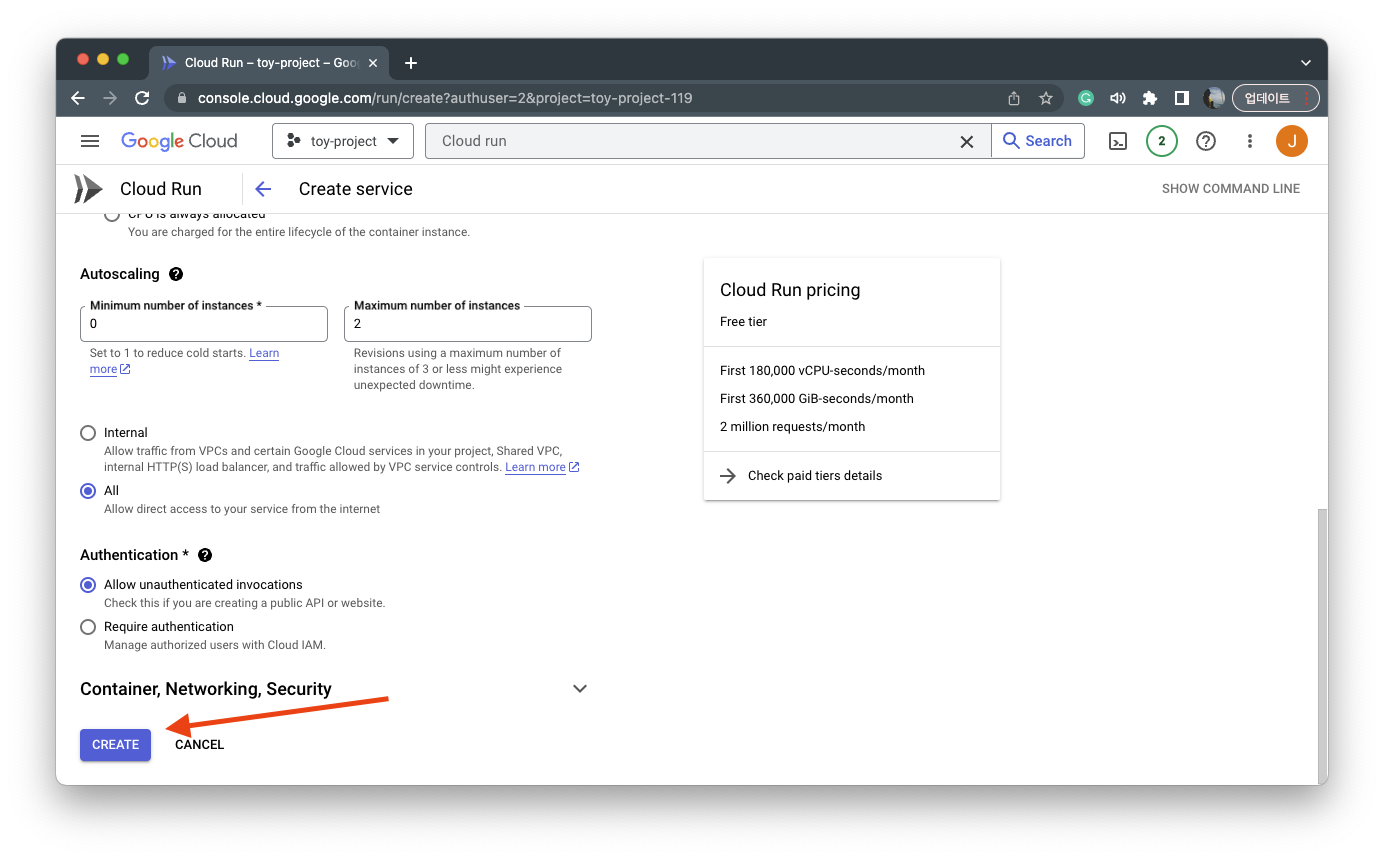This screenshot has height=859, width=1384.
Task: Click the Google Cloud logo
Action: pyautogui.click(x=179, y=141)
